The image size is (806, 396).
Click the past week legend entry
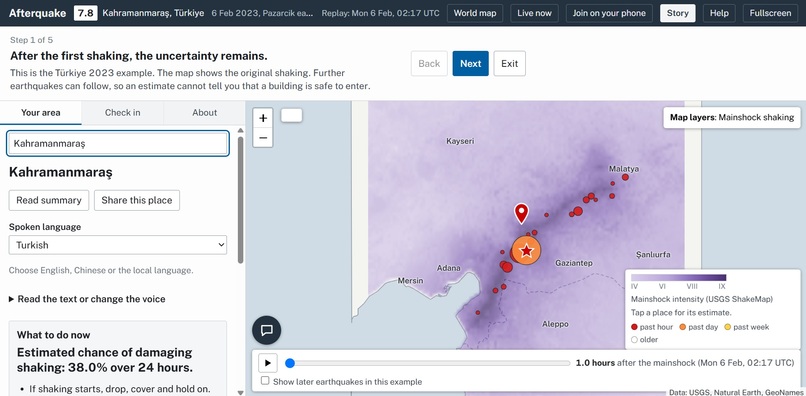point(746,327)
